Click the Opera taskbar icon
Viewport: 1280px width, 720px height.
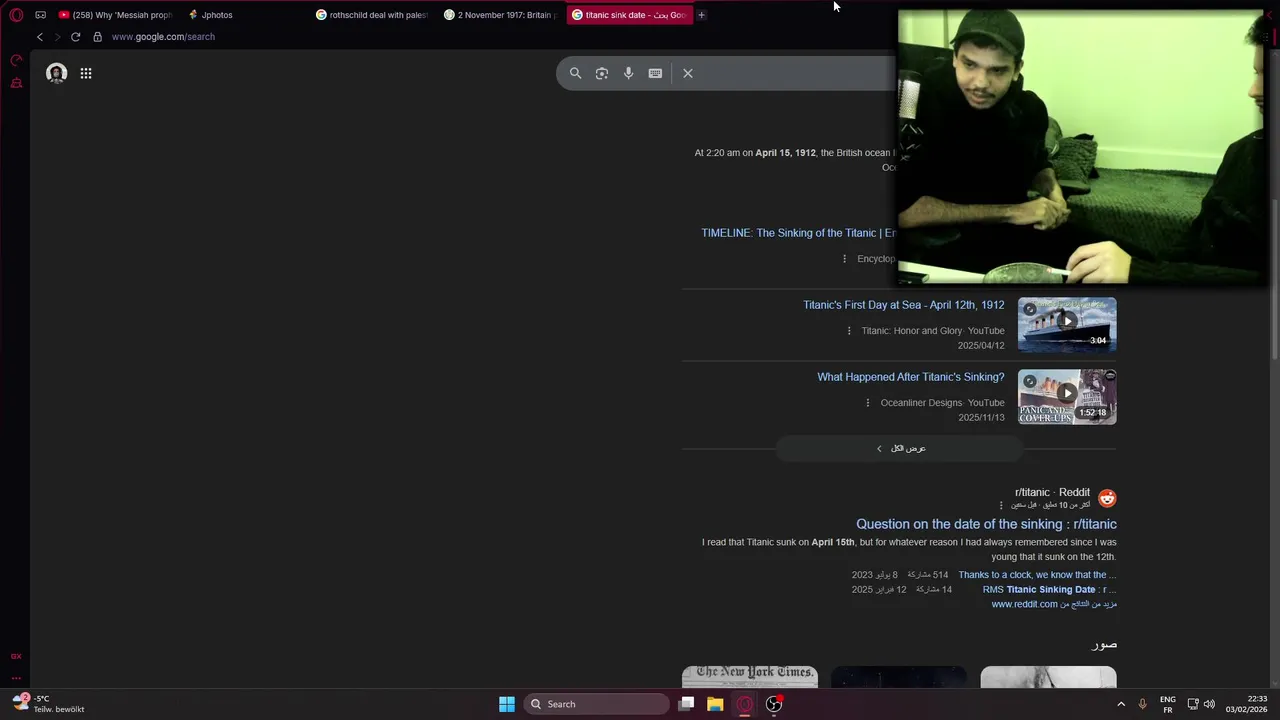(745, 704)
